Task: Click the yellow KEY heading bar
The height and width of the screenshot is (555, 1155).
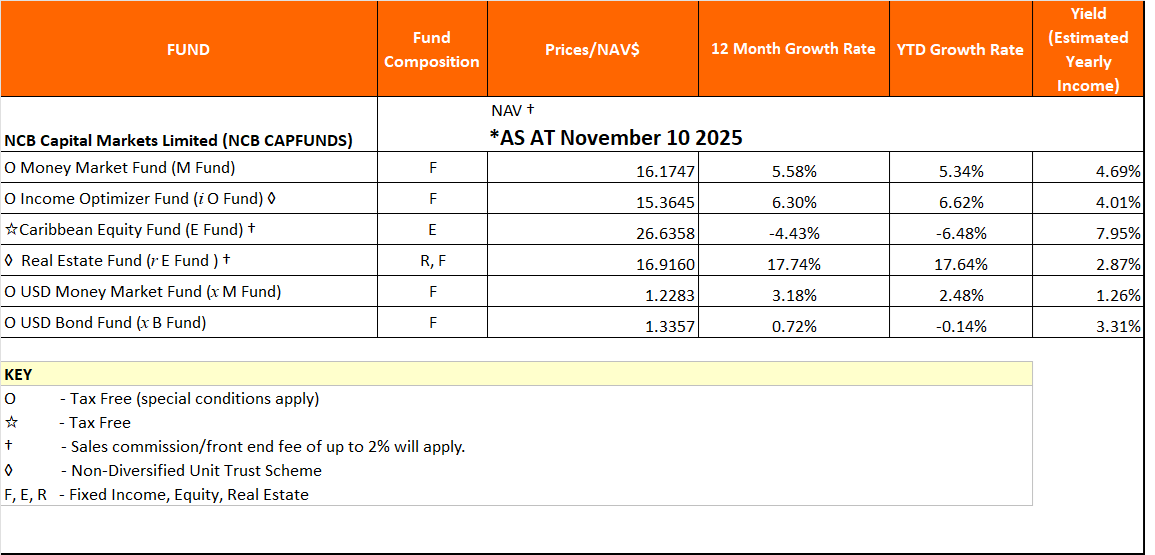Action: 516,374
